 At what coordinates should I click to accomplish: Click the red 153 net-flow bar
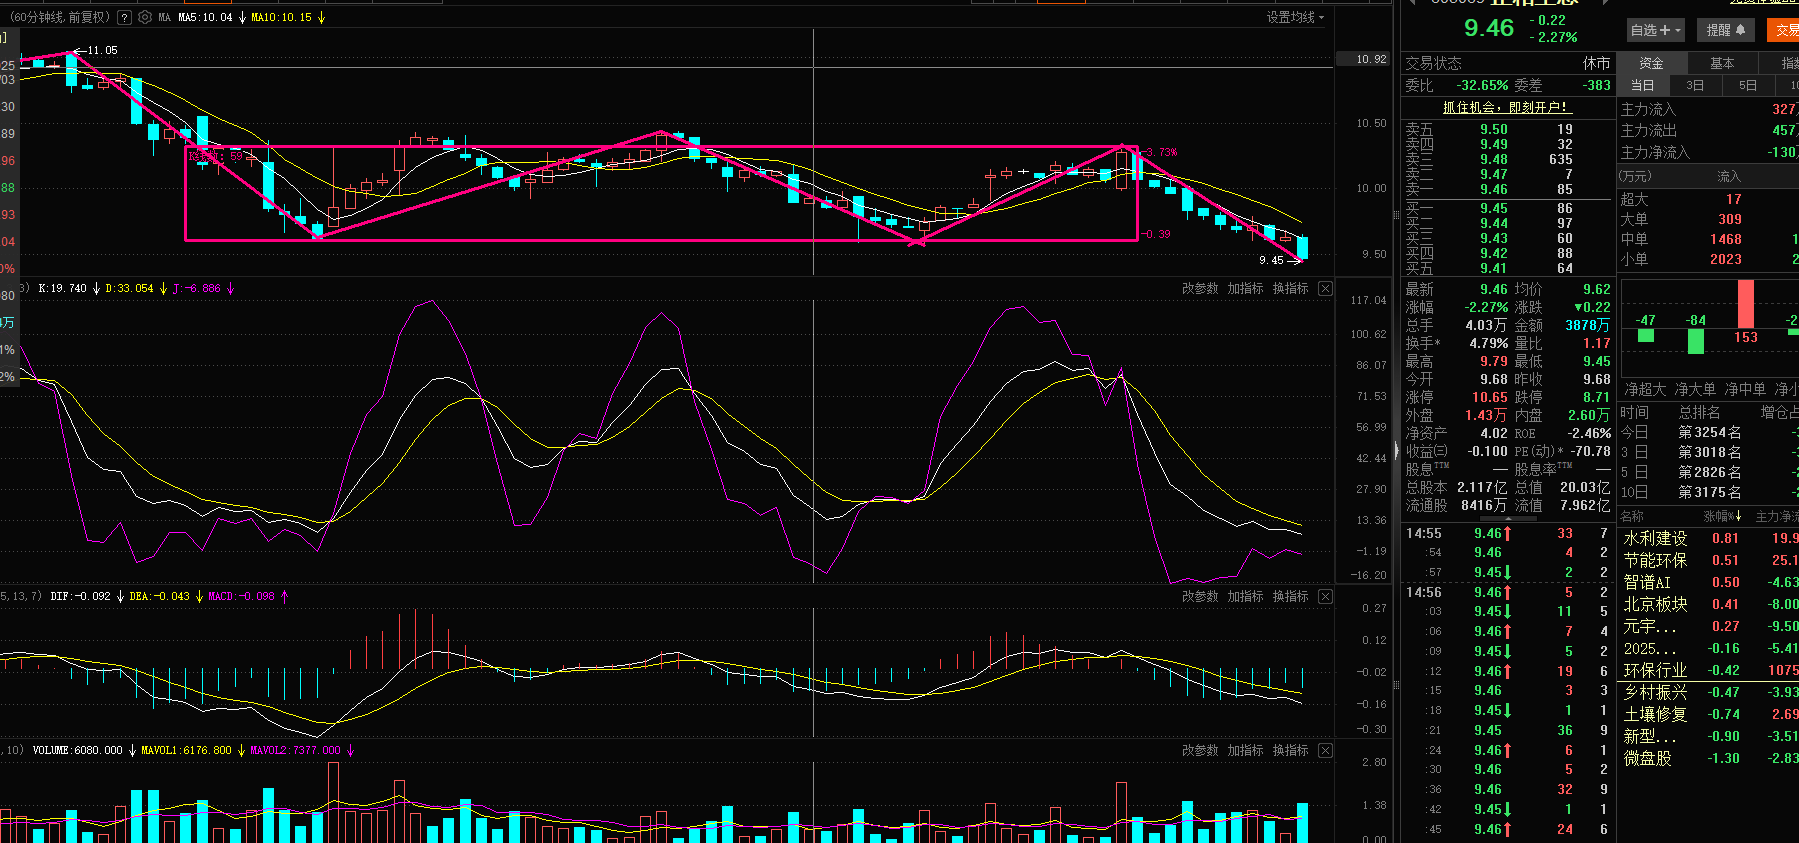(x=1746, y=304)
